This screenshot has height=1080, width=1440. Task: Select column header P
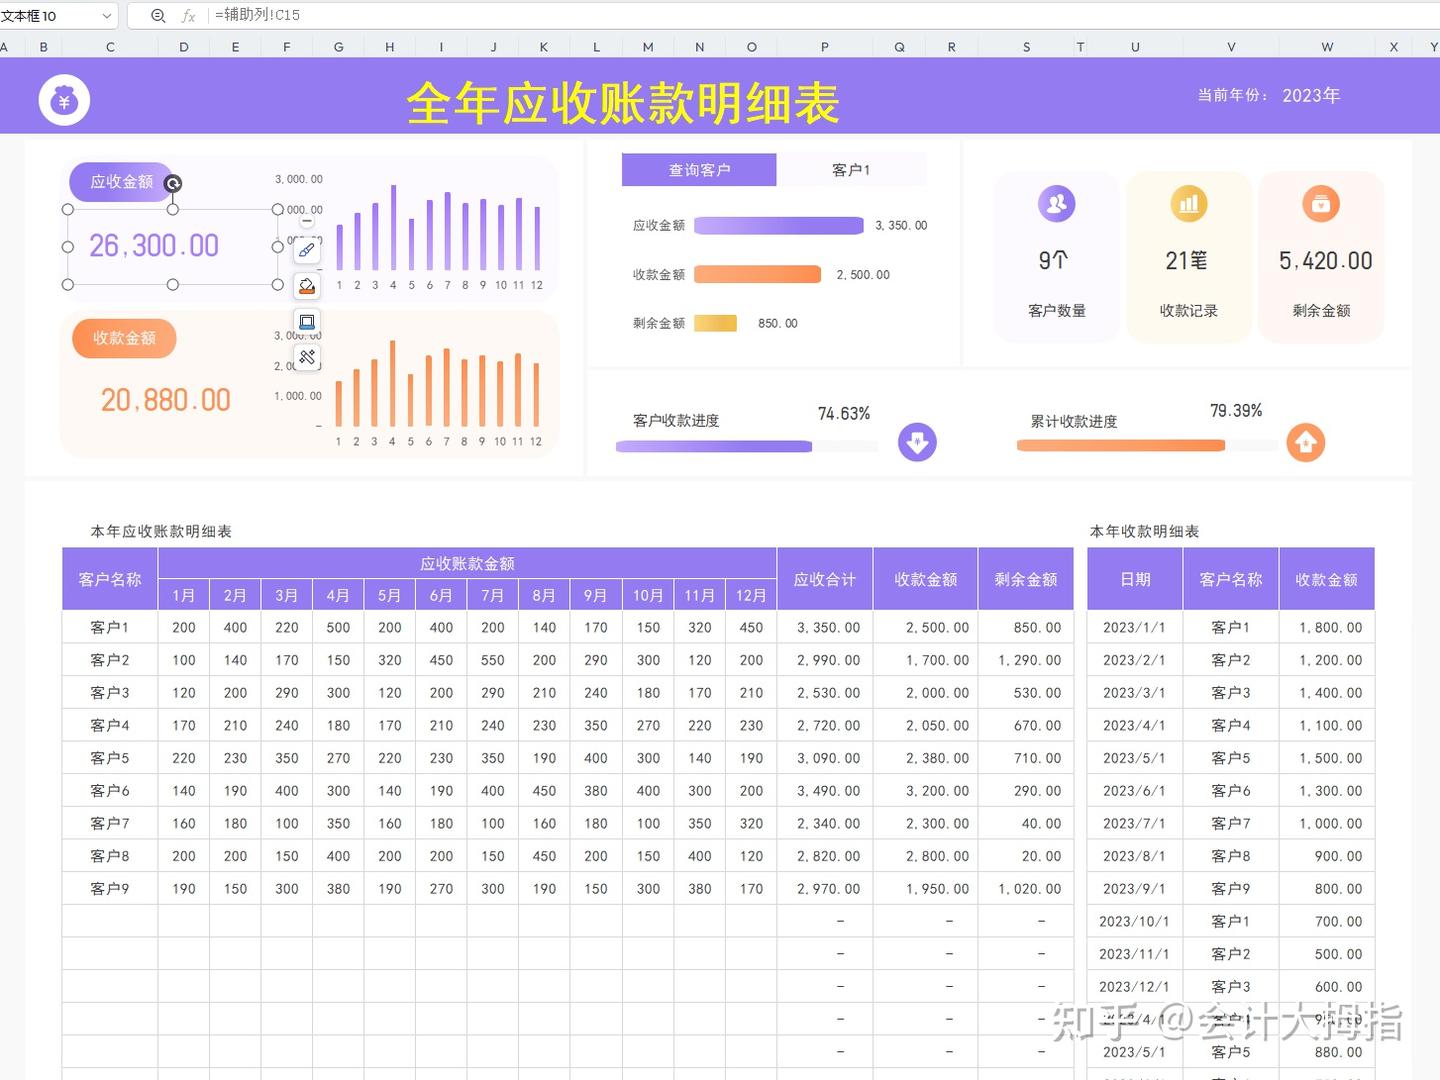click(825, 47)
